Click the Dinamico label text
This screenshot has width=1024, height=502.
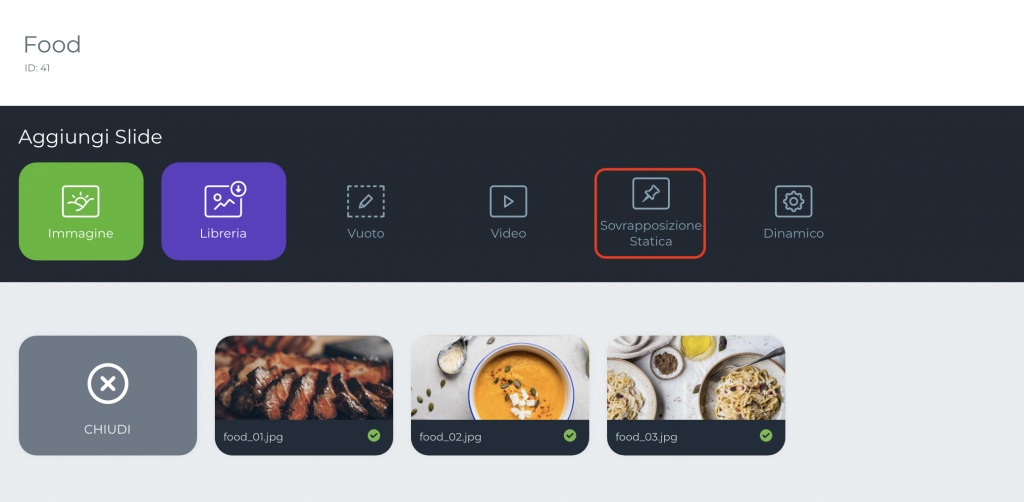tap(793, 233)
